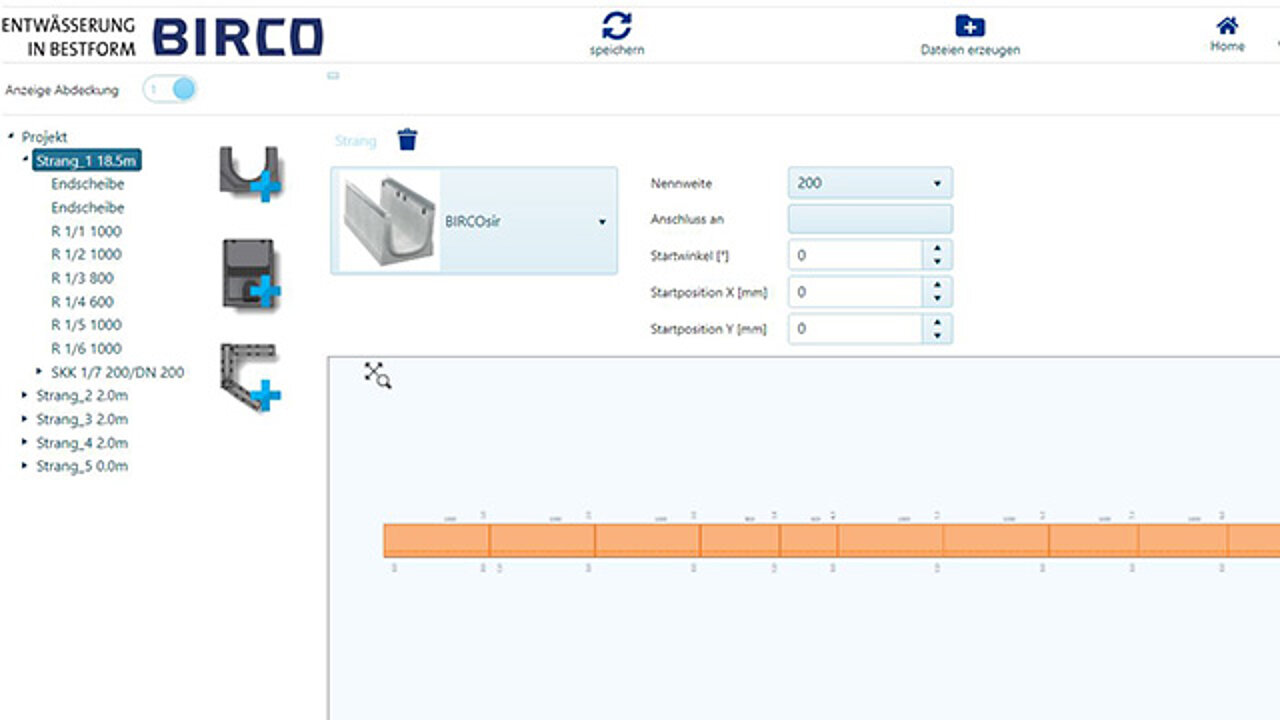Image resolution: width=1280 pixels, height=720 pixels.
Task: Select R 1/3 800 in the tree
Action: click(x=83, y=278)
